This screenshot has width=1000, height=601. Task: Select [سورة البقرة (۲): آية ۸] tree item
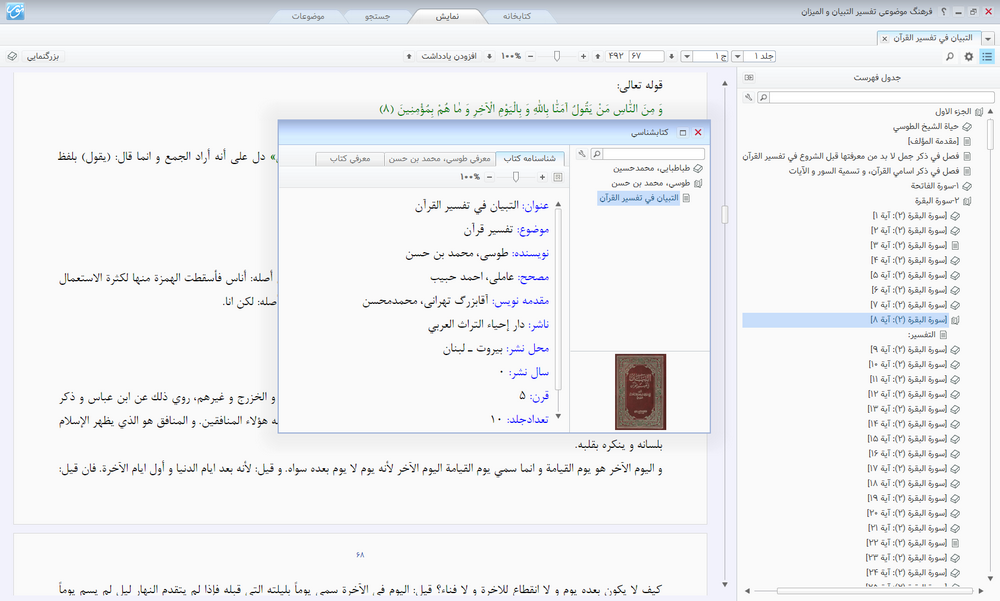pos(909,320)
